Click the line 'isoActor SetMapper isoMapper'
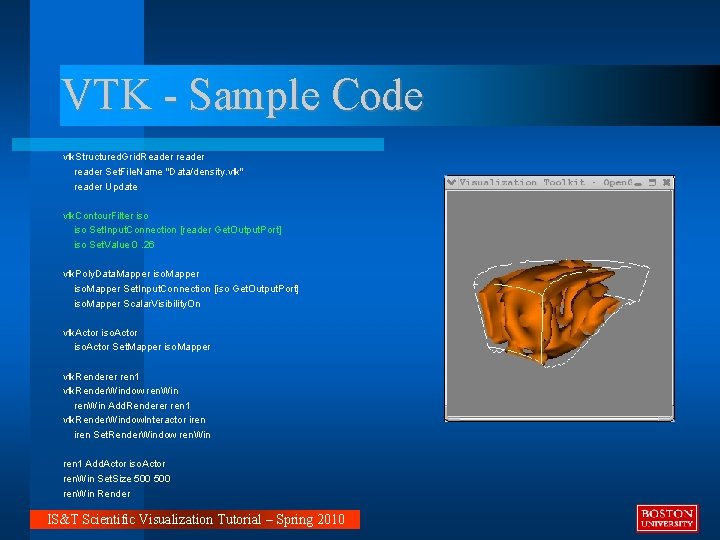720x540 pixels. 142,347
